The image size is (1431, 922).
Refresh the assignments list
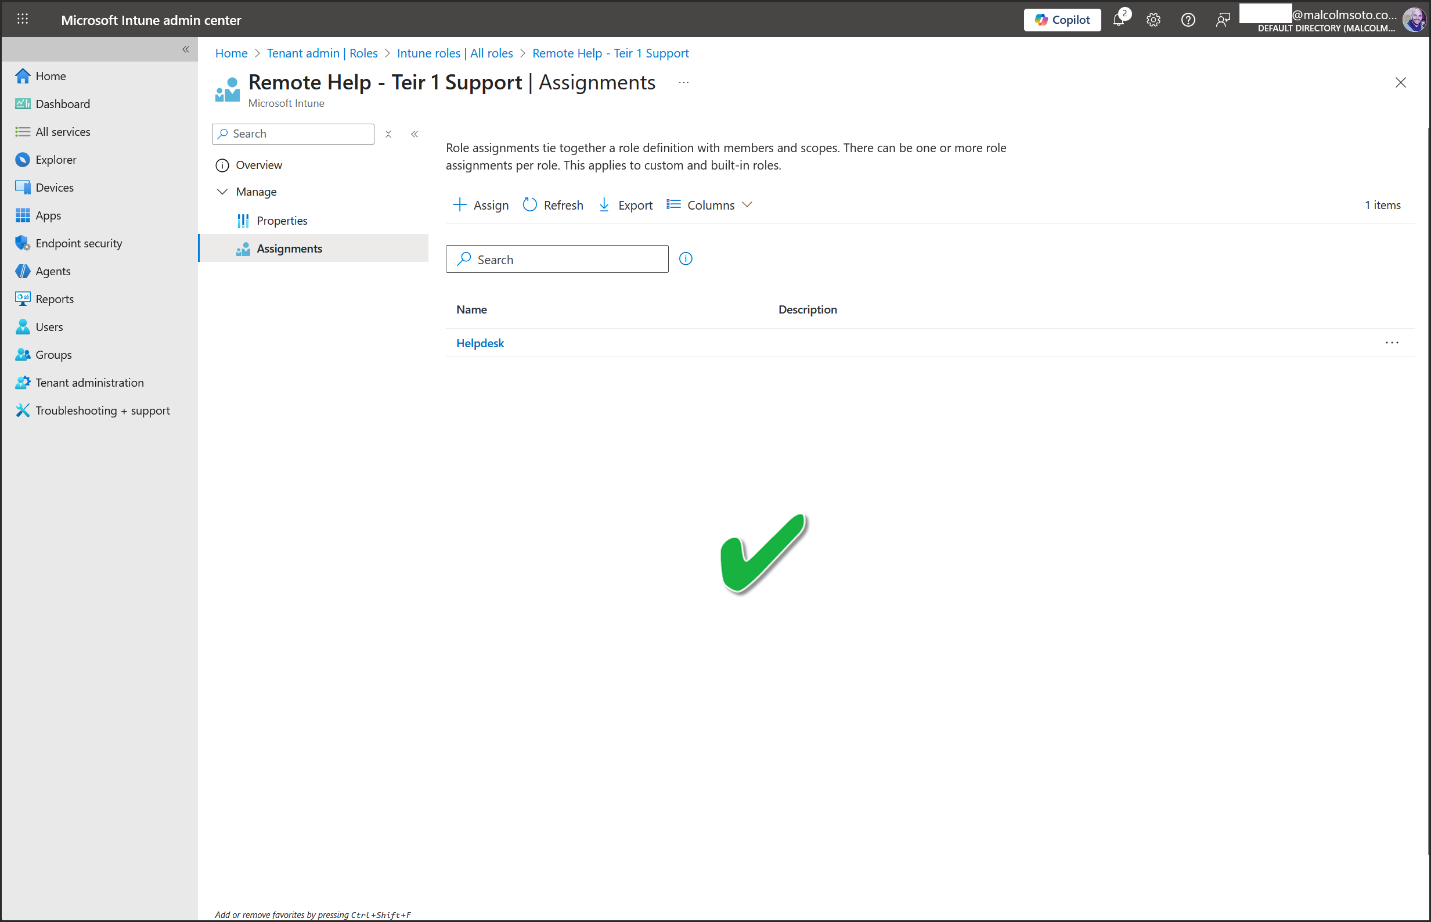pyautogui.click(x=553, y=205)
